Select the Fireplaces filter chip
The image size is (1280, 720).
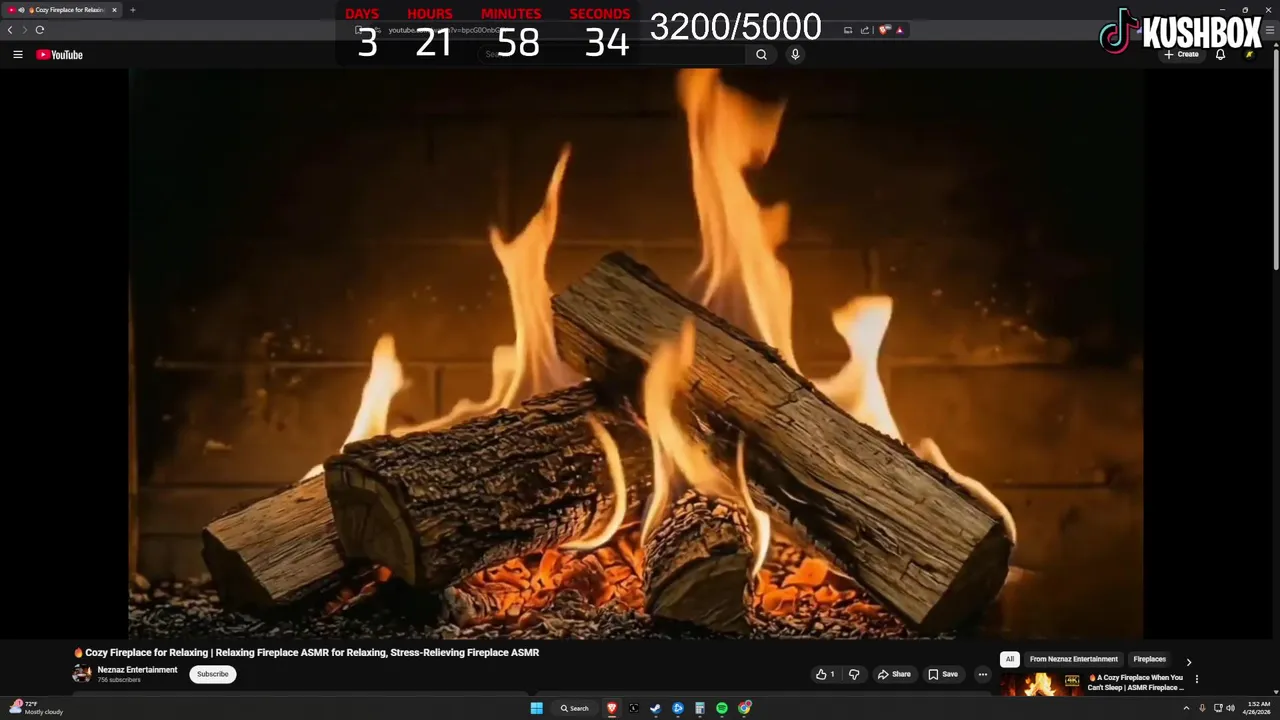[1149, 659]
